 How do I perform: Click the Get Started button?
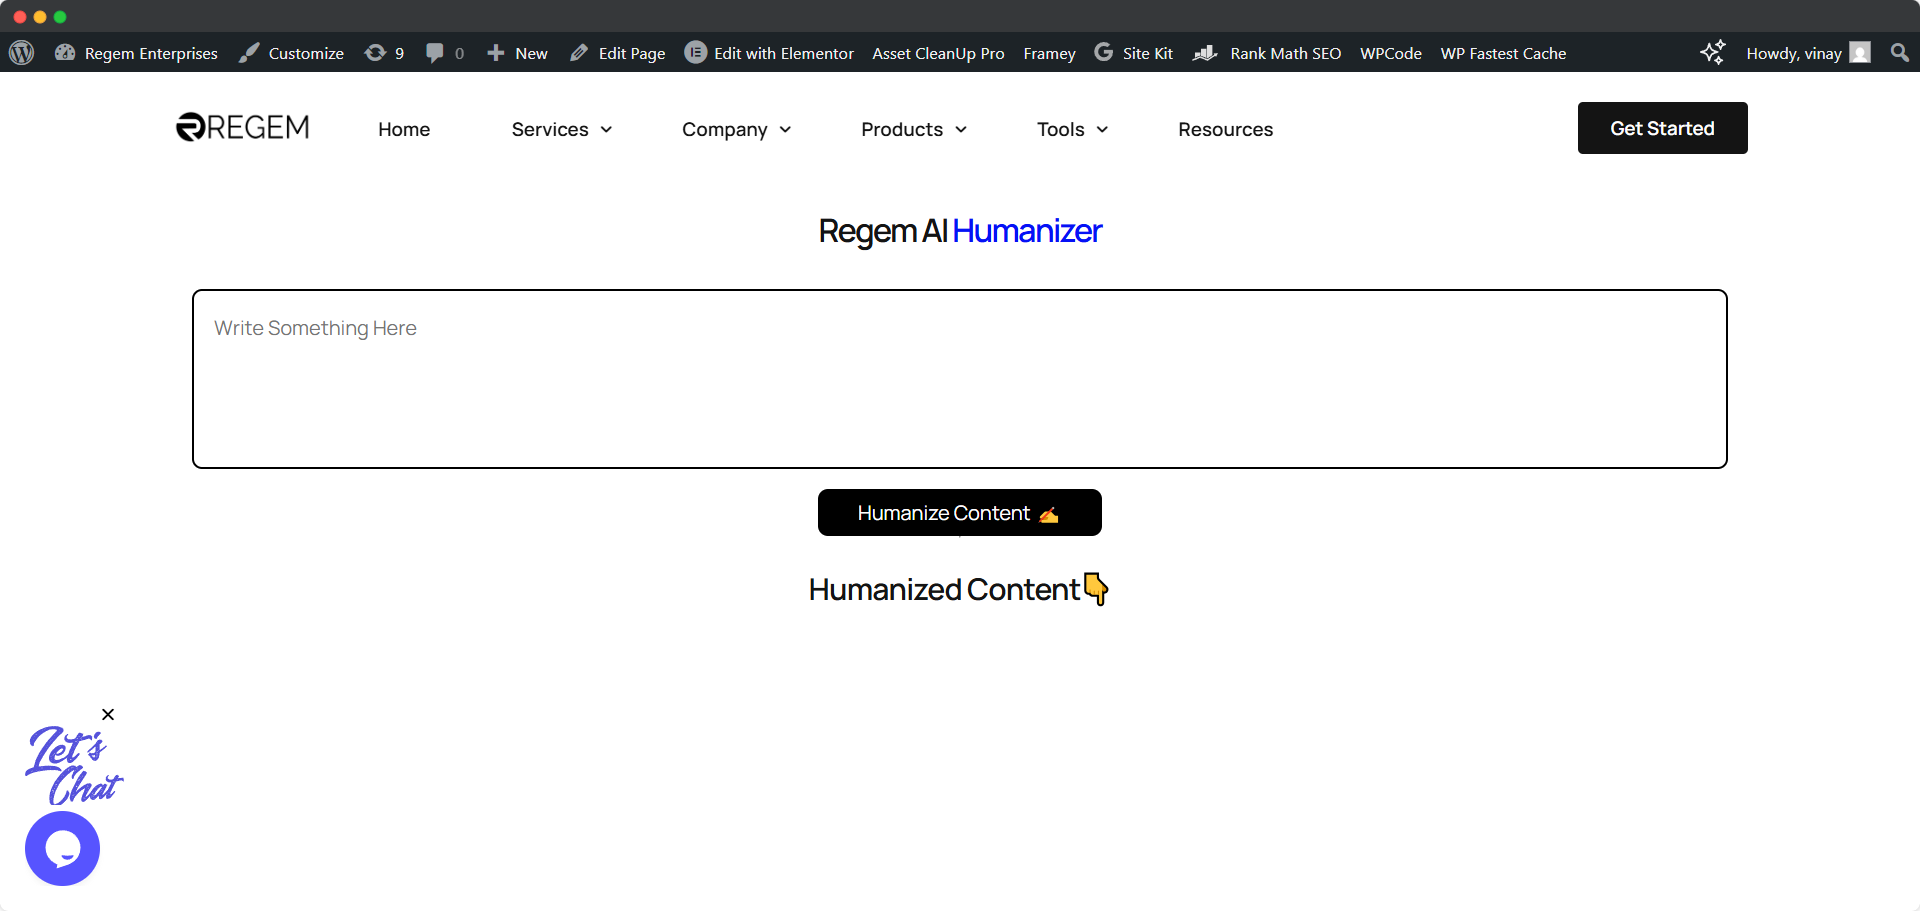click(x=1662, y=128)
